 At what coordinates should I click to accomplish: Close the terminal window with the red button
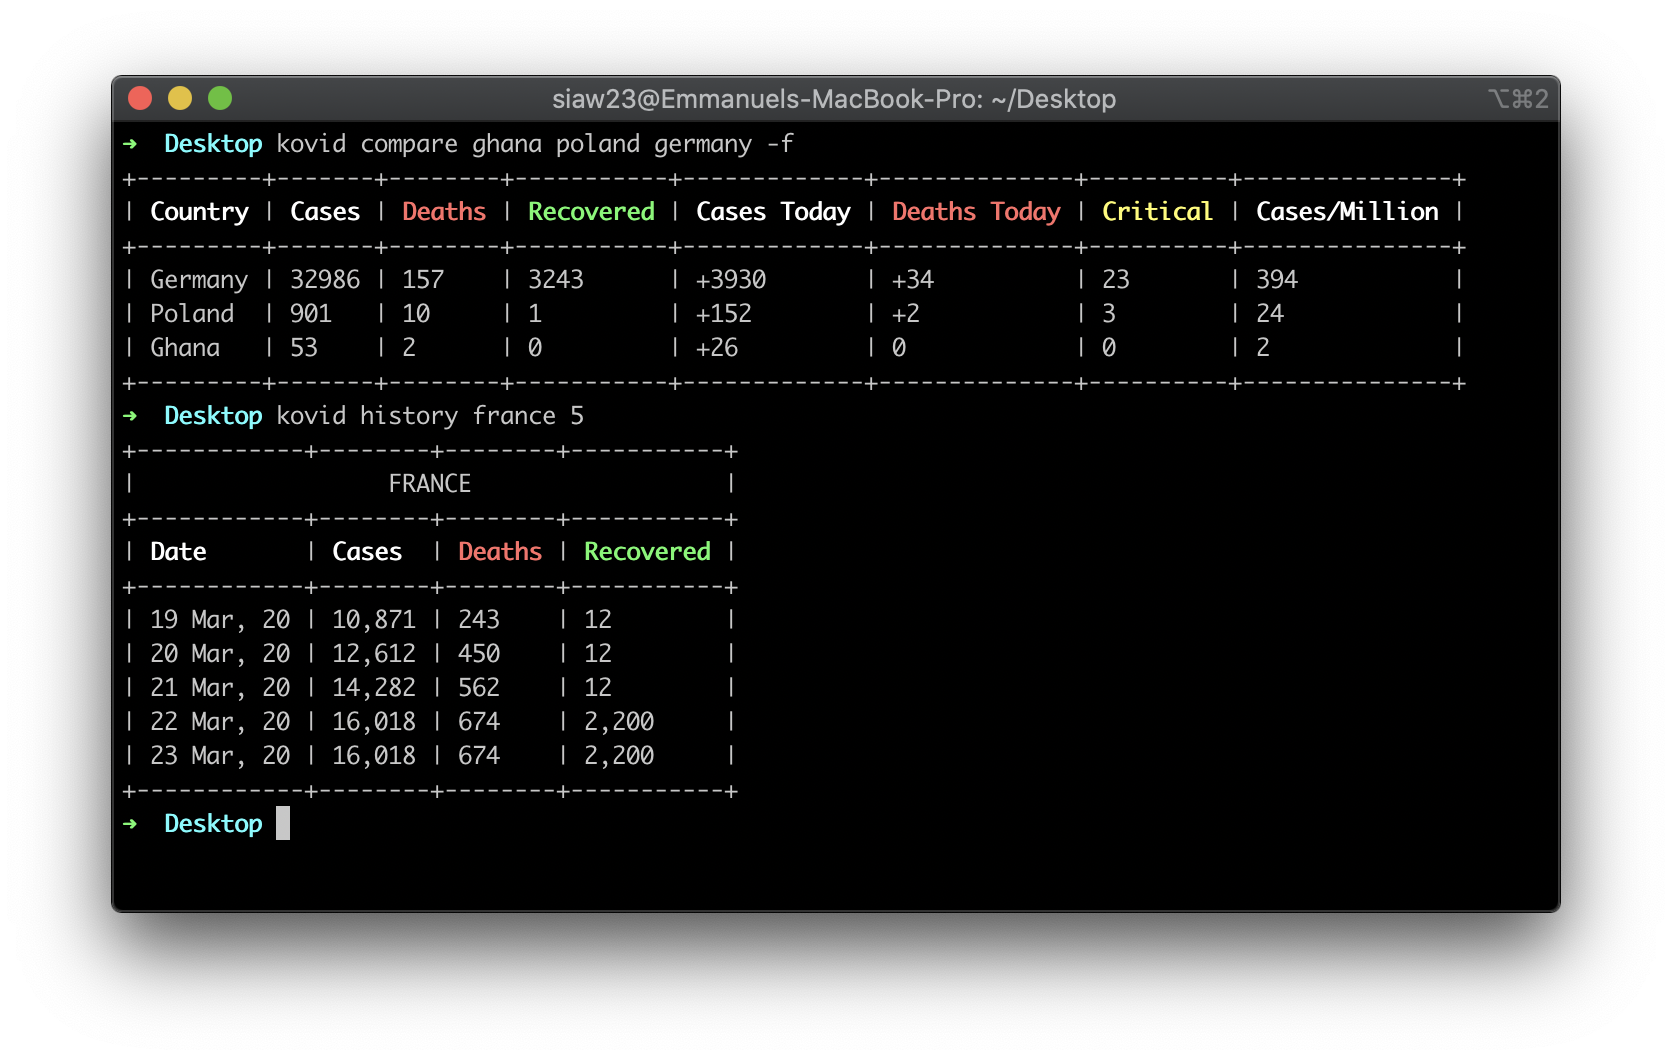(140, 98)
